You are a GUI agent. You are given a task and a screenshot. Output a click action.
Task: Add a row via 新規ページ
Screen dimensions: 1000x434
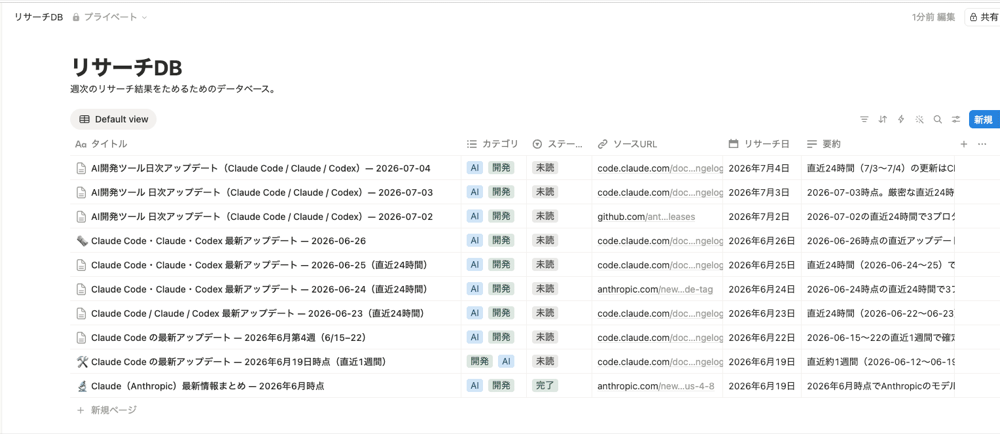point(107,410)
